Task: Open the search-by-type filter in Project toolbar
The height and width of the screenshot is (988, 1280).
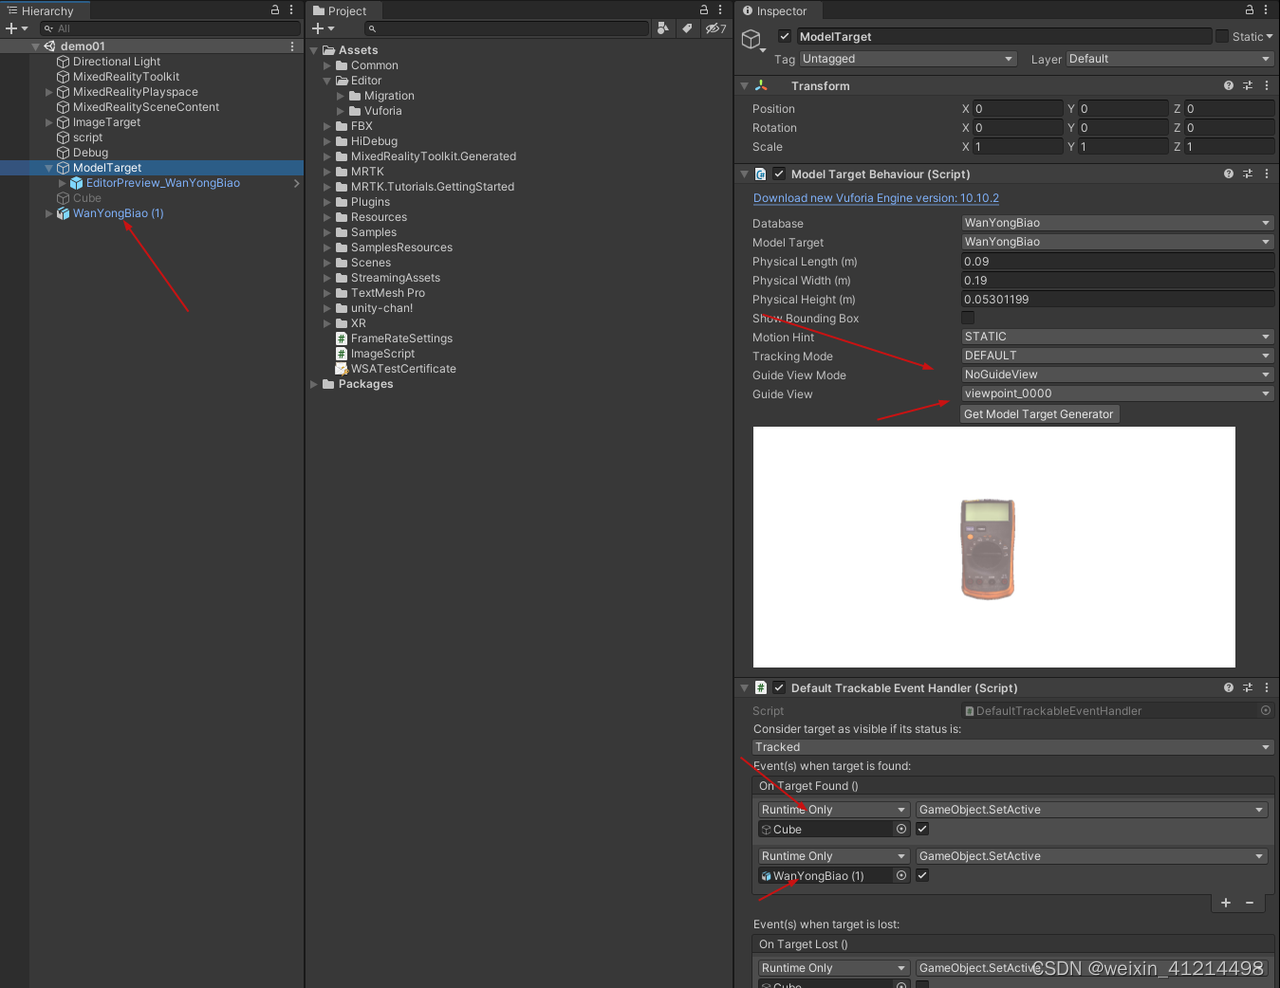Action: pyautogui.click(x=663, y=28)
